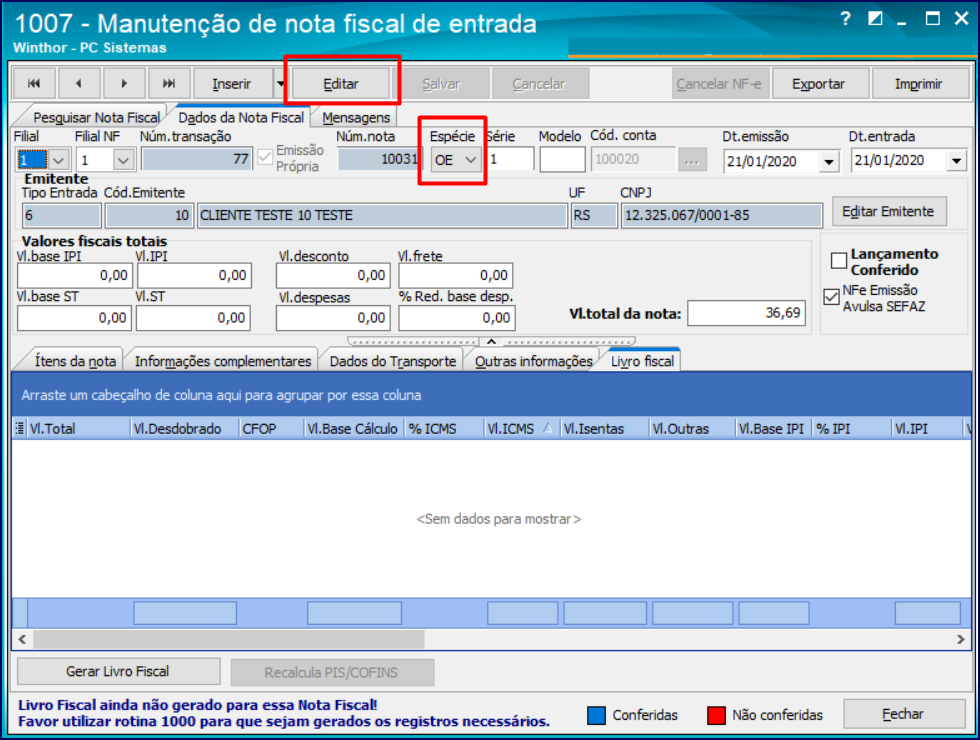Screen dimensions: 980x740
Task: Click the horizontal scrollbar thumb
Action: click(x=229, y=639)
